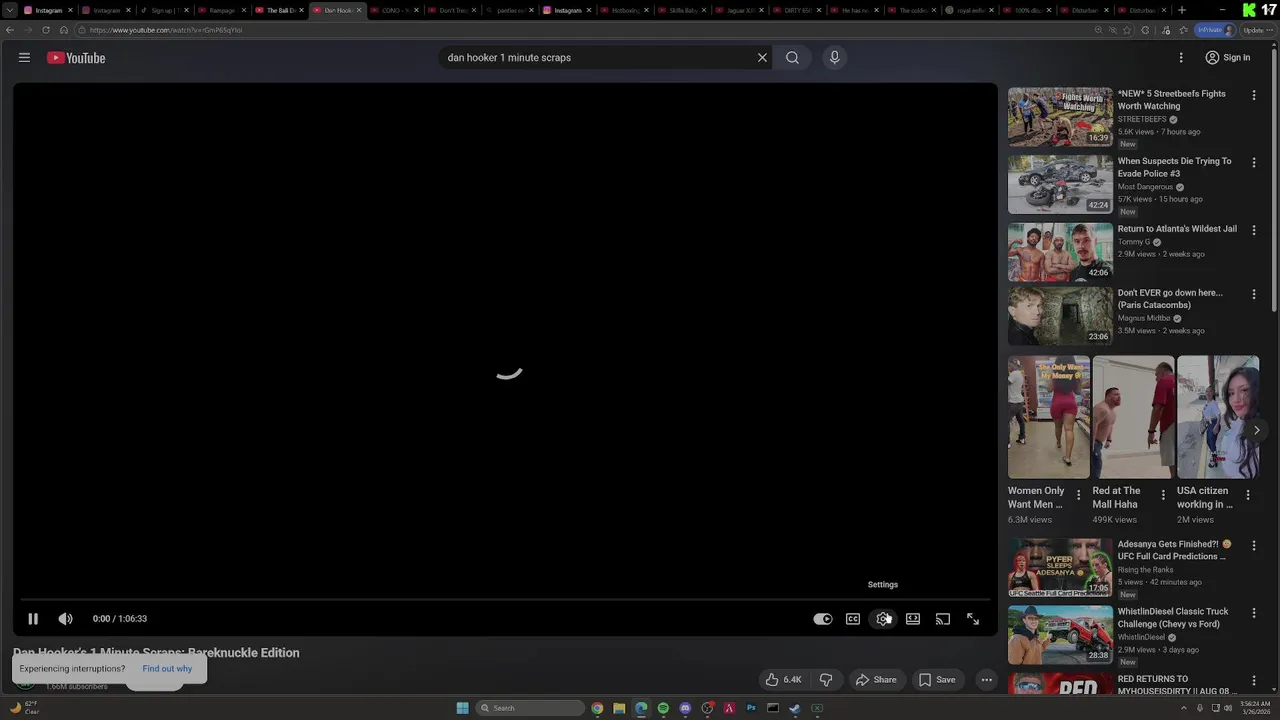Switch to the first Instagram tab
The image size is (1280, 720).
point(47,10)
